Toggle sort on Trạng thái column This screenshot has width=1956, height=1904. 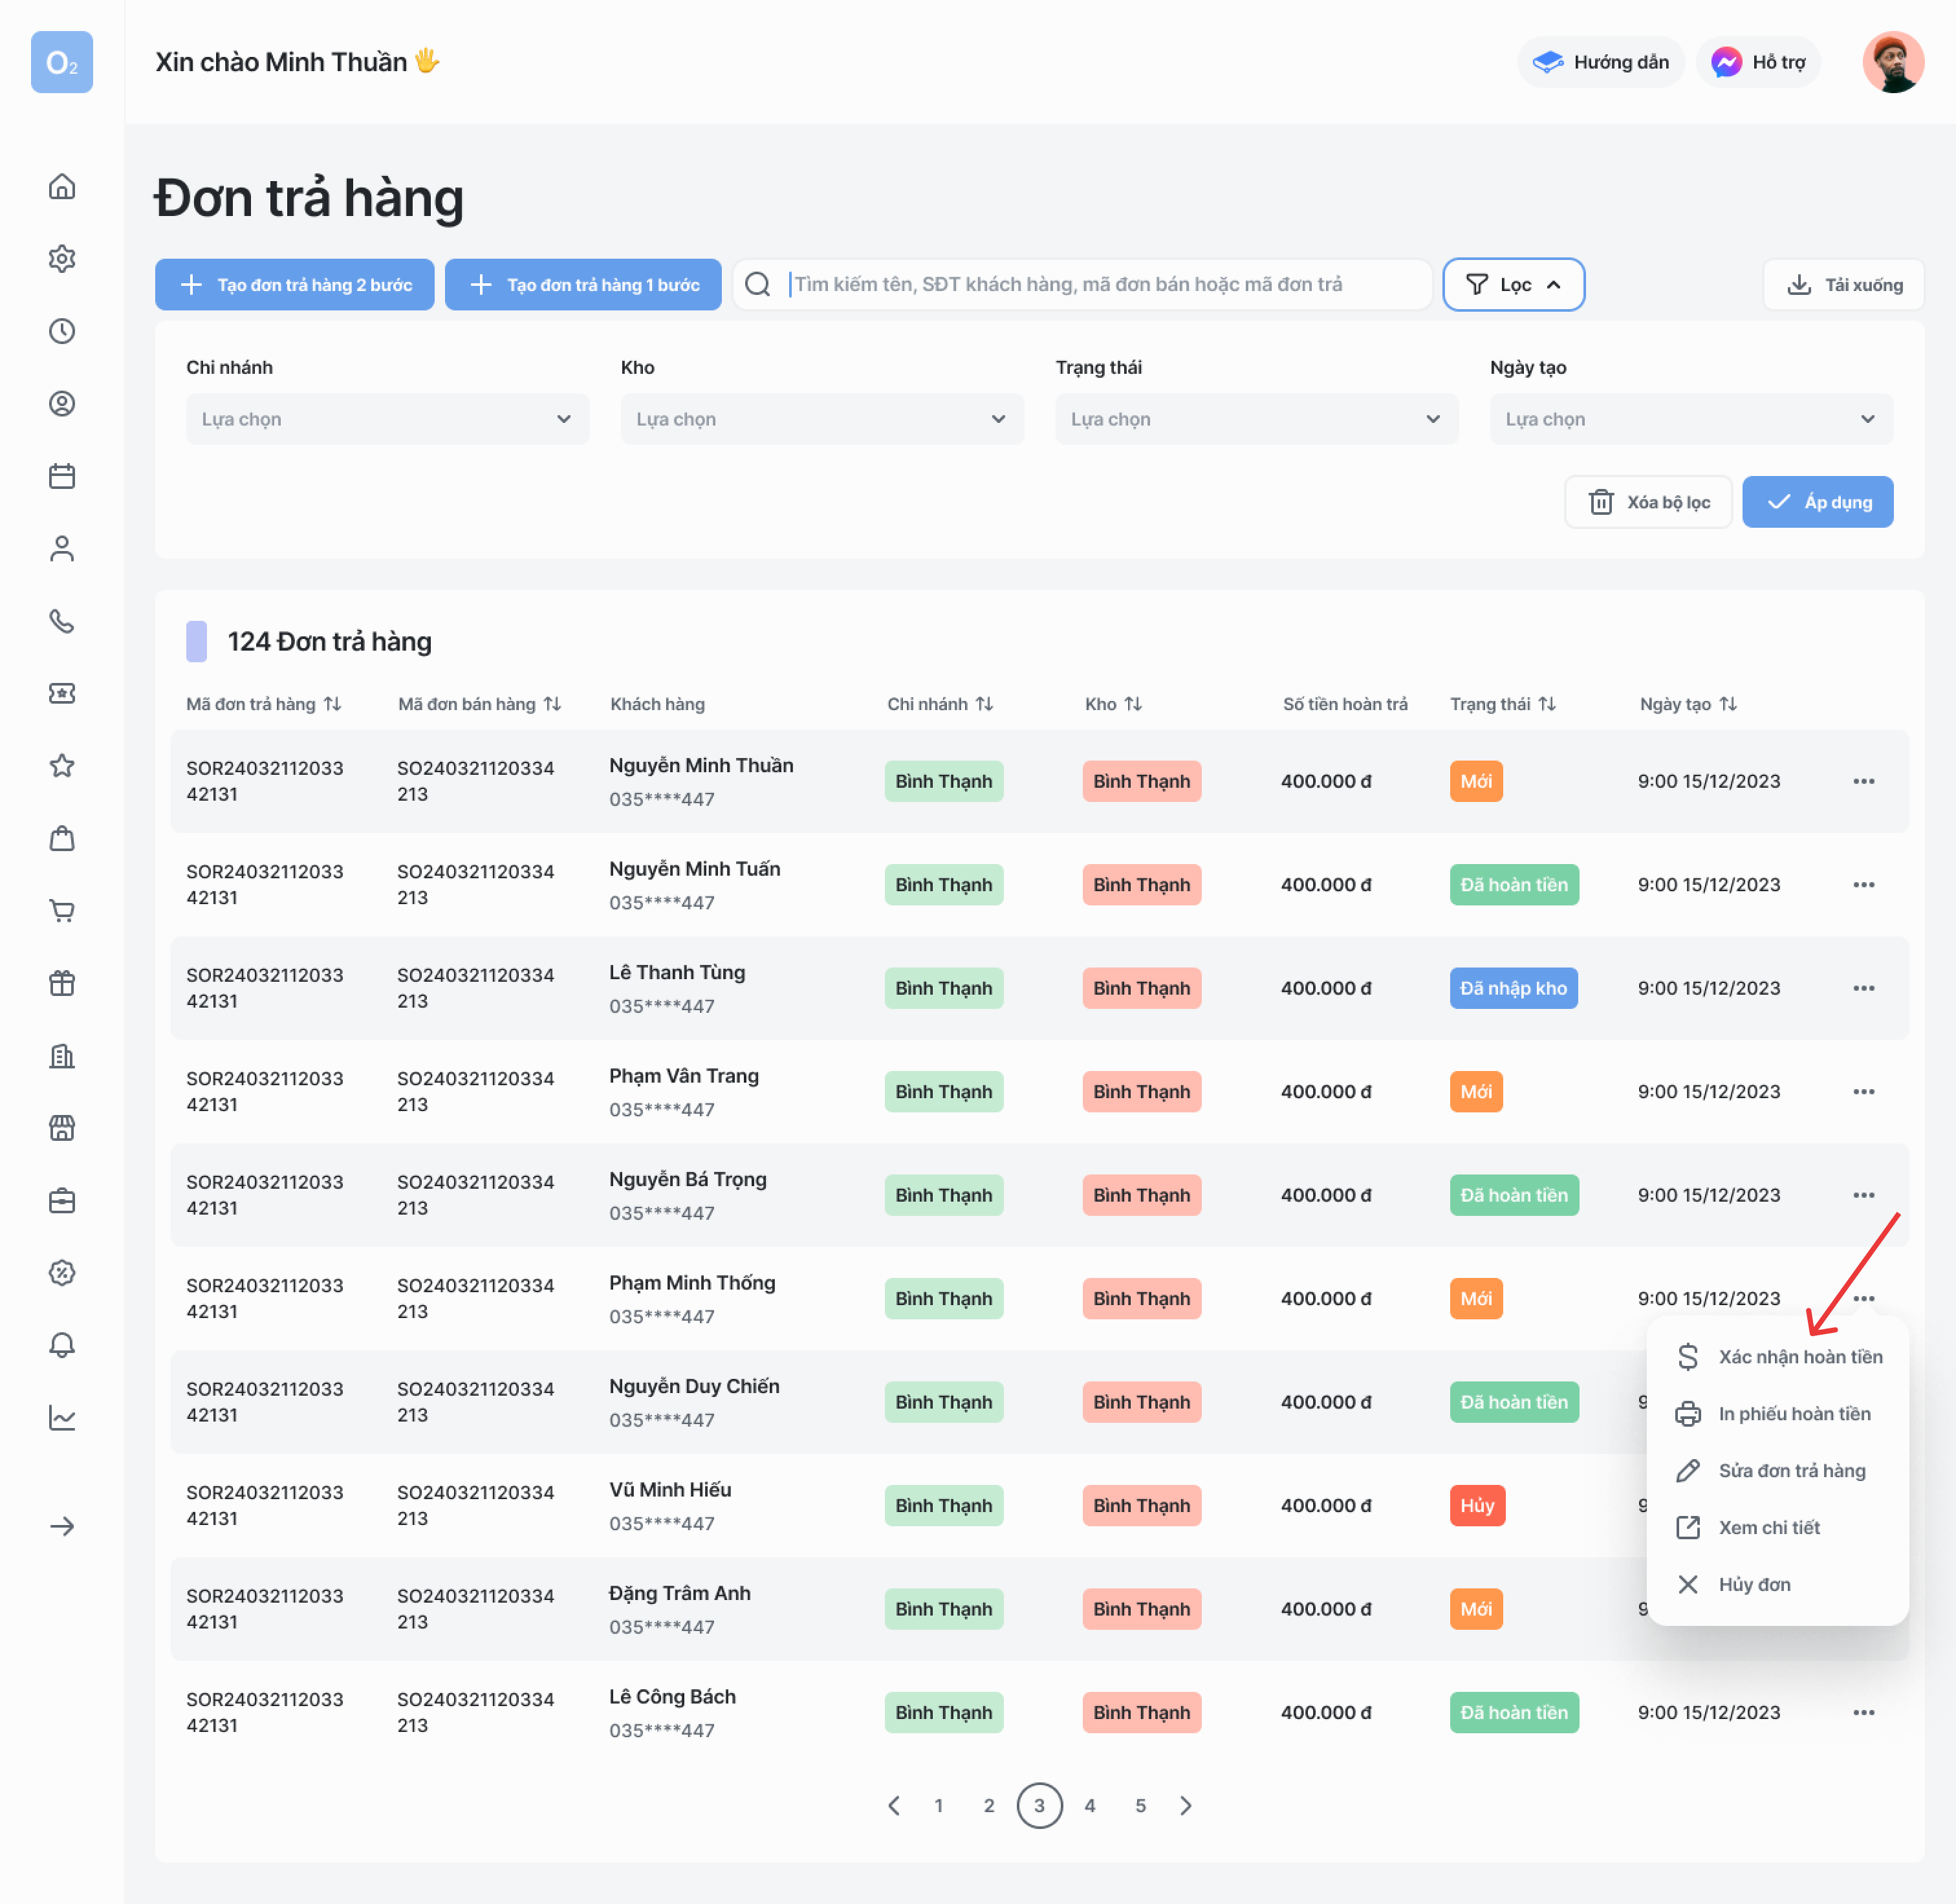click(1547, 704)
